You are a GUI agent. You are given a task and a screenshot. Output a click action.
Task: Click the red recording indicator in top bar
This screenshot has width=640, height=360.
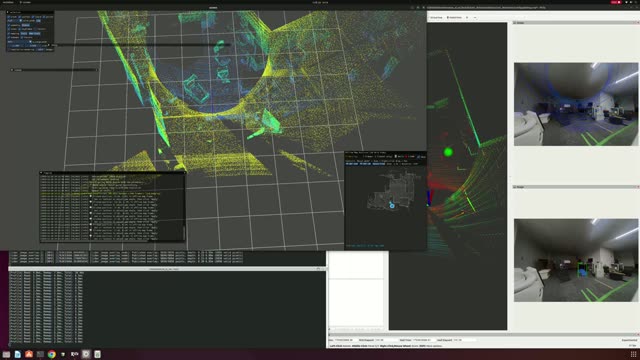click(x=616, y=2)
